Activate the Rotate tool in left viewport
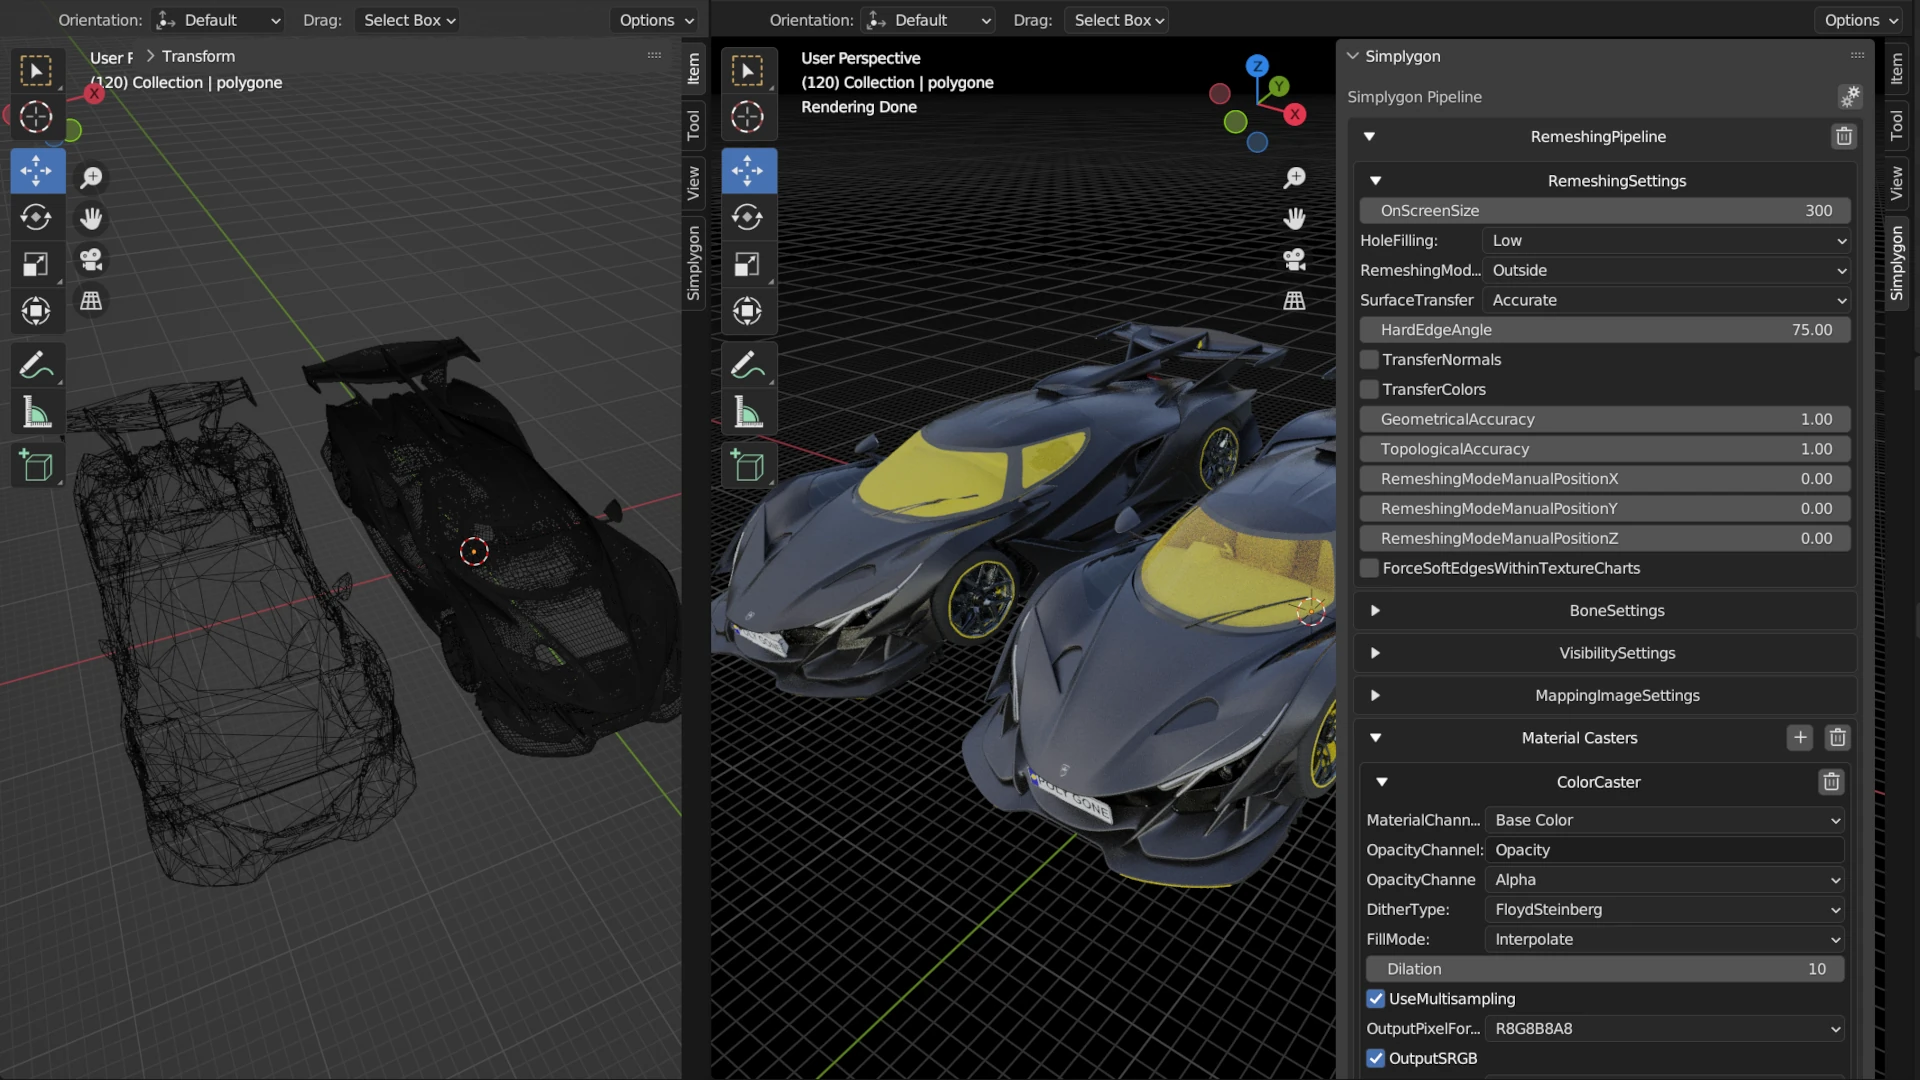This screenshot has width=1920, height=1080. tap(37, 217)
